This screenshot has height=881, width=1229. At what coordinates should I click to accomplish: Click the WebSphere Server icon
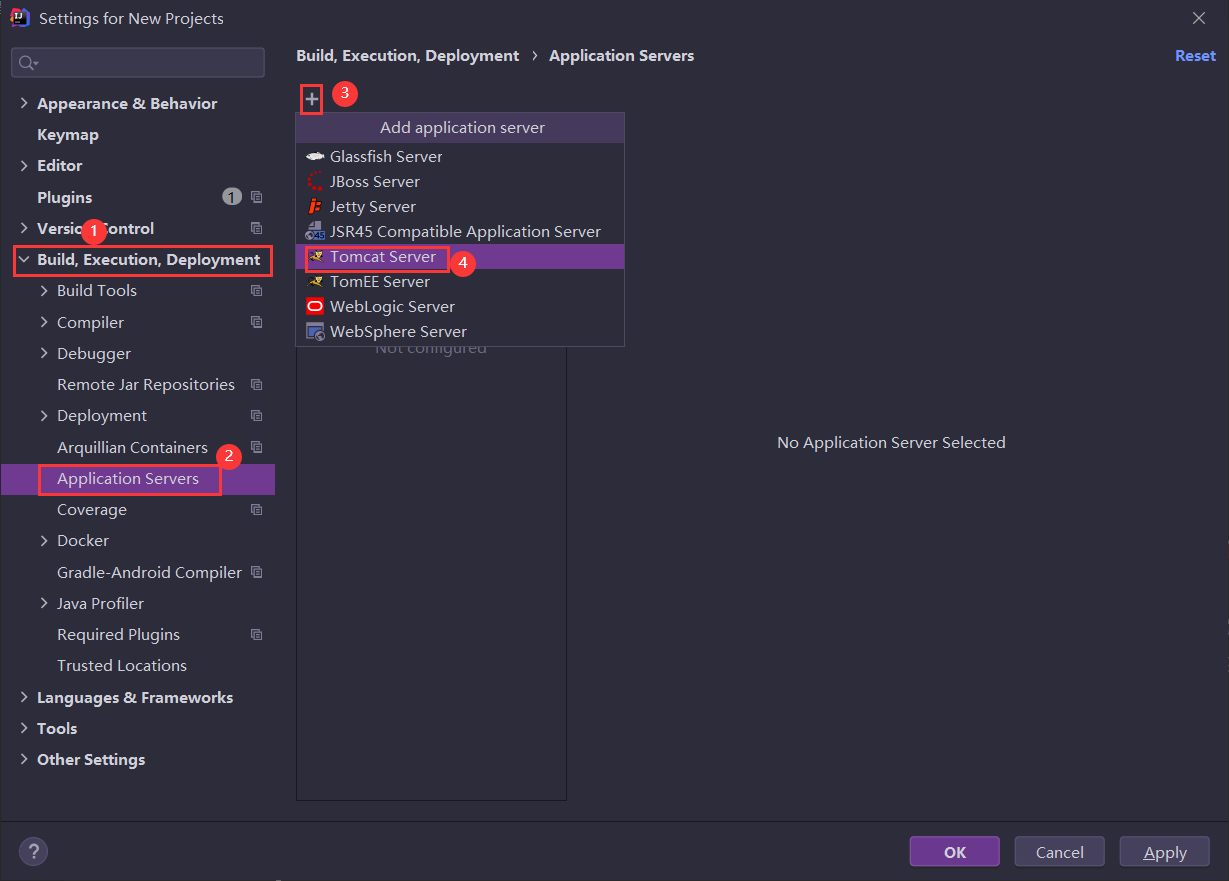pyautogui.click(x=315, y=332)
